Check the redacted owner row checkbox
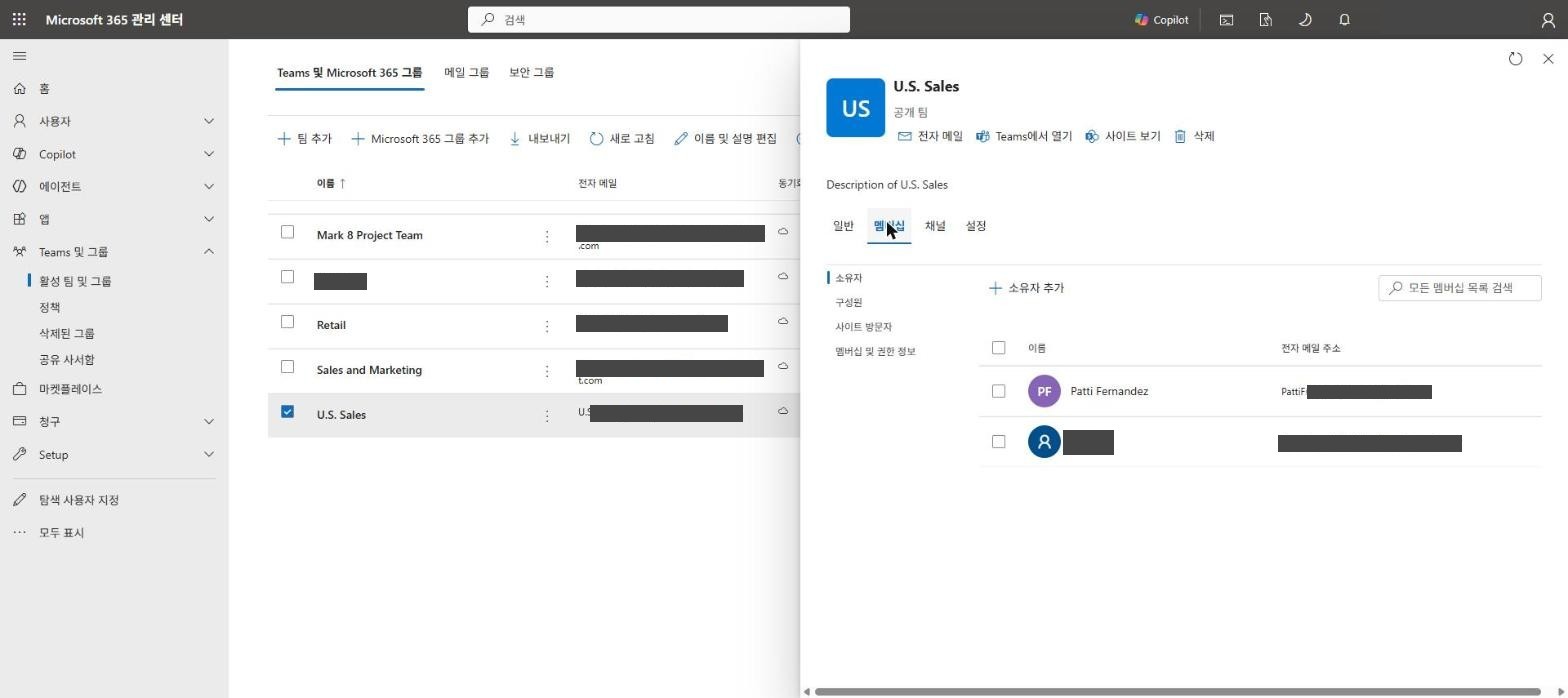Image resolution: width=1568 pixels, height=698 pixels. pyautogui.click(x=998, y=441)
